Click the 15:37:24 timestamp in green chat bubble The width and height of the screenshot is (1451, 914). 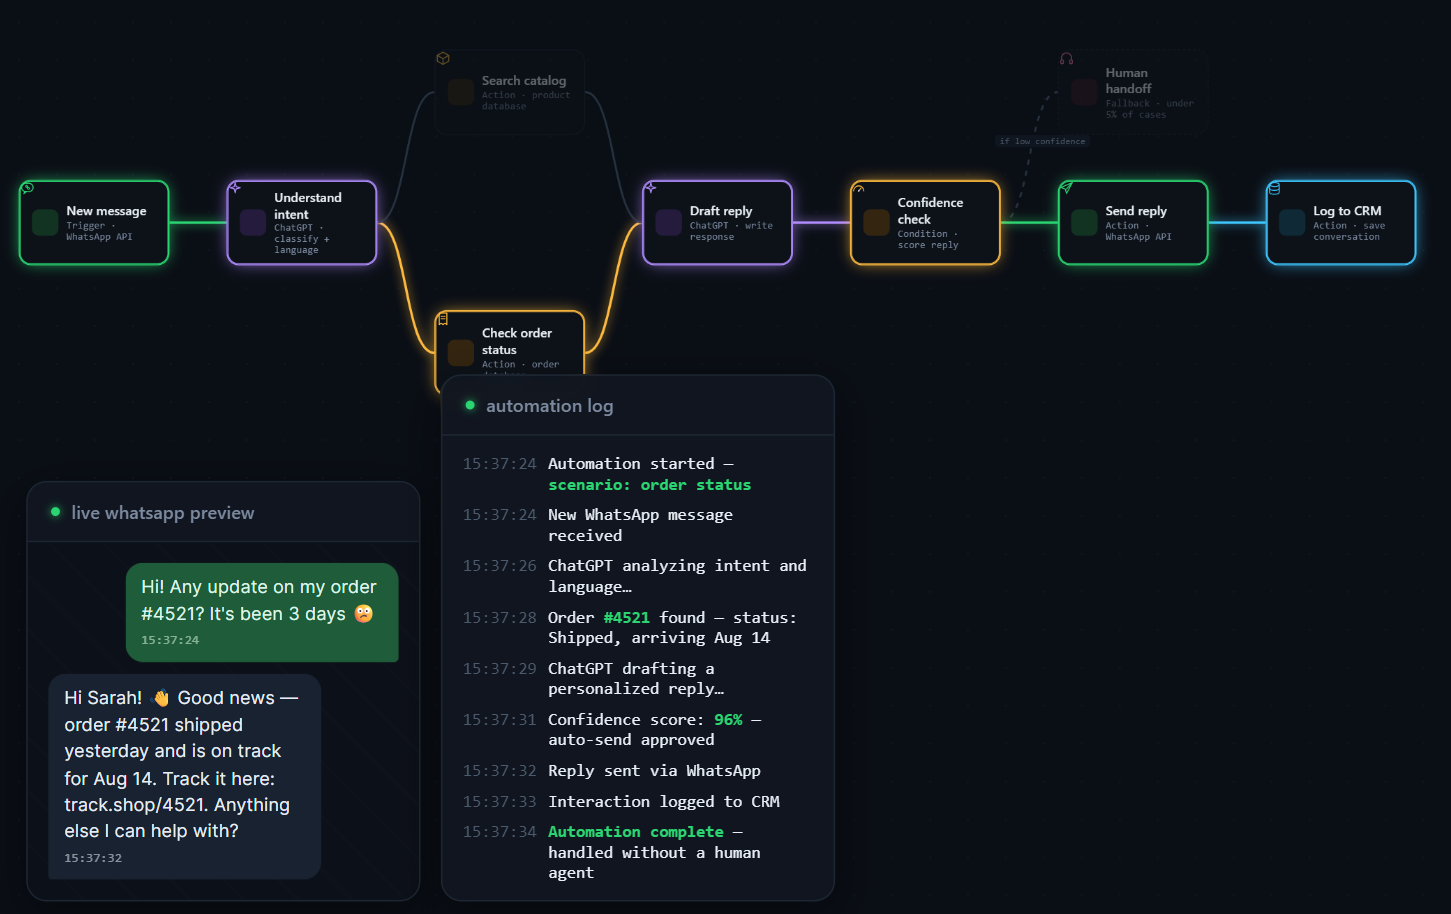pos(170,640)
